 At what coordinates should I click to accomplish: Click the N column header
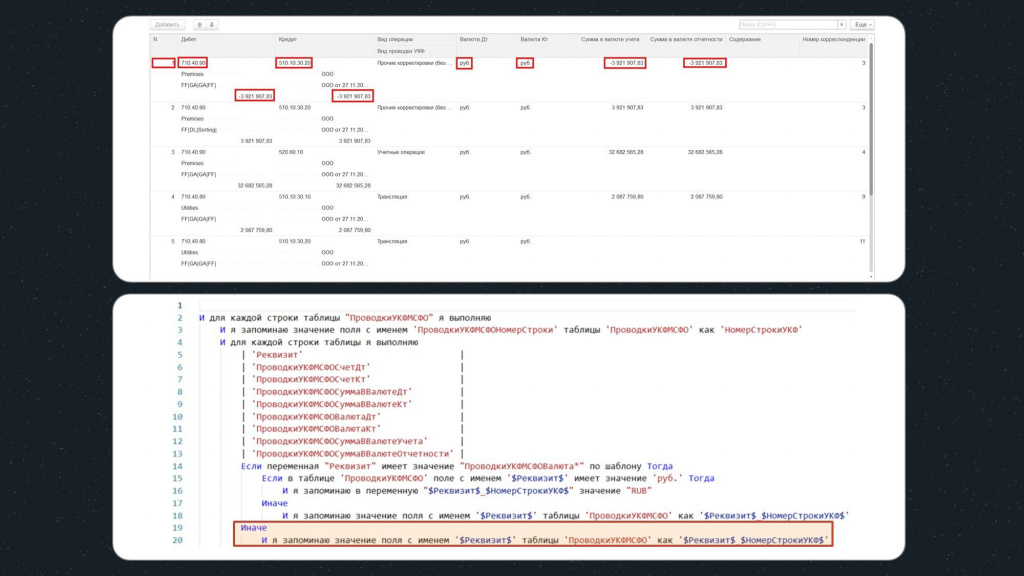pyautogui.click(x=155, y=39)
